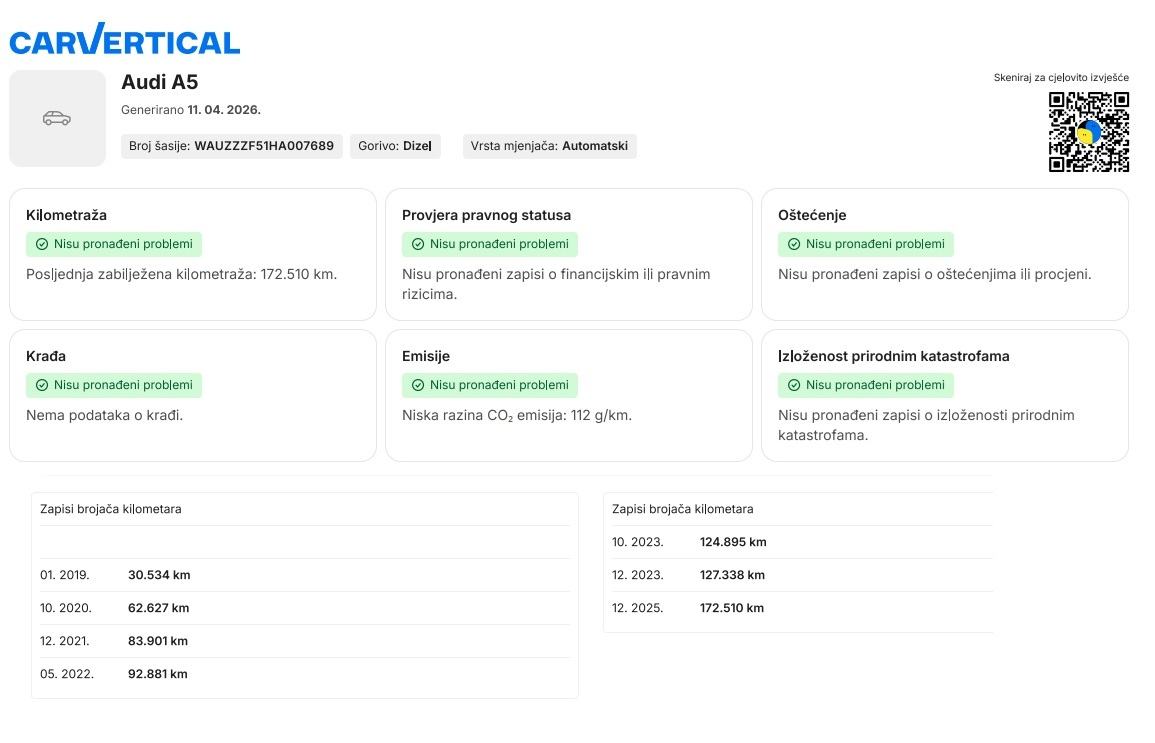
Task: Click the Krađa card heading
Action: 46,356
